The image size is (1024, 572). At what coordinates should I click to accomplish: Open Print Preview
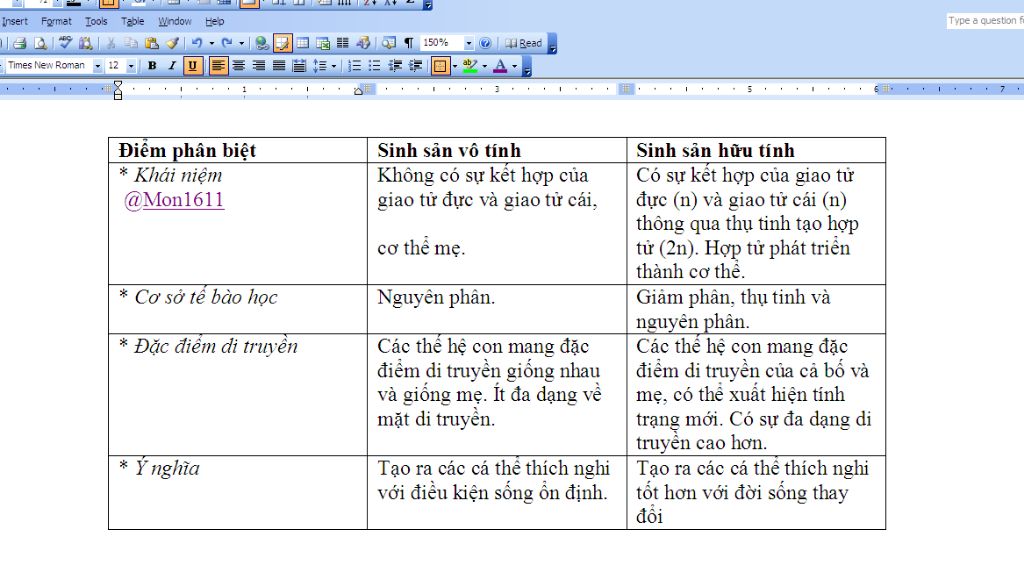pos(40,43)
